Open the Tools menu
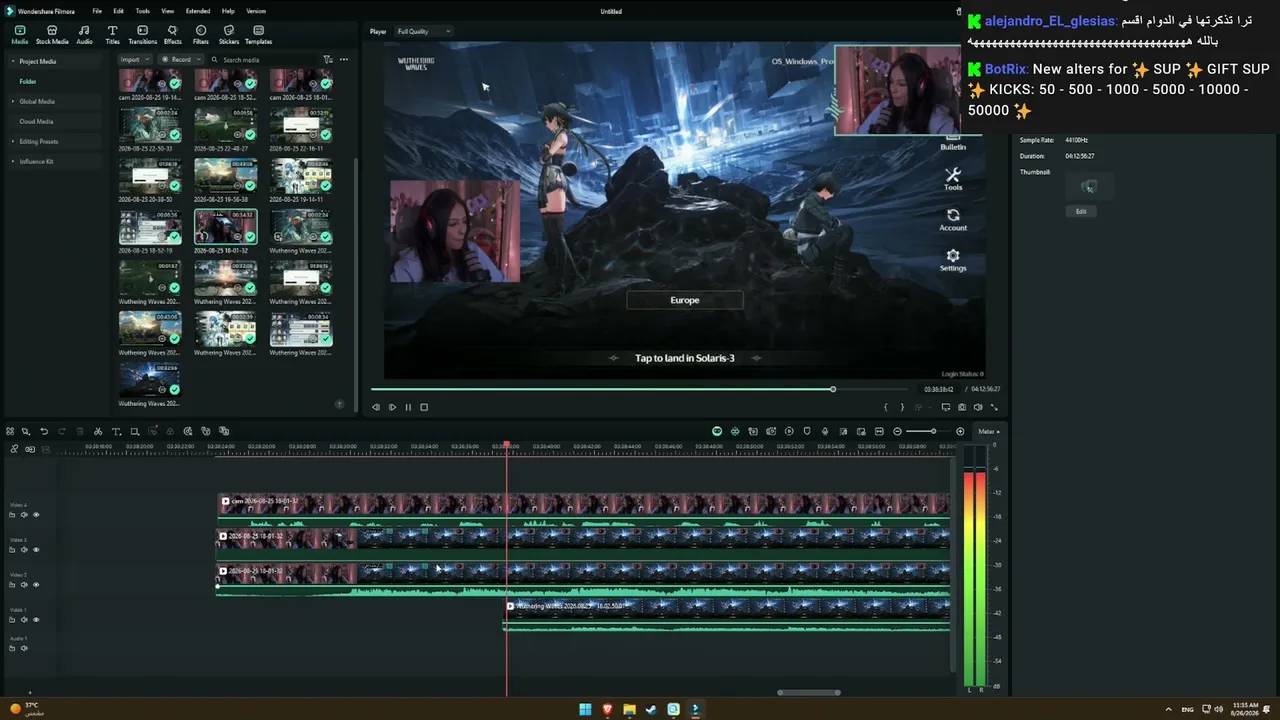Screen dimensions: 1280x720 pyautogui.click(x=143, y=11)
